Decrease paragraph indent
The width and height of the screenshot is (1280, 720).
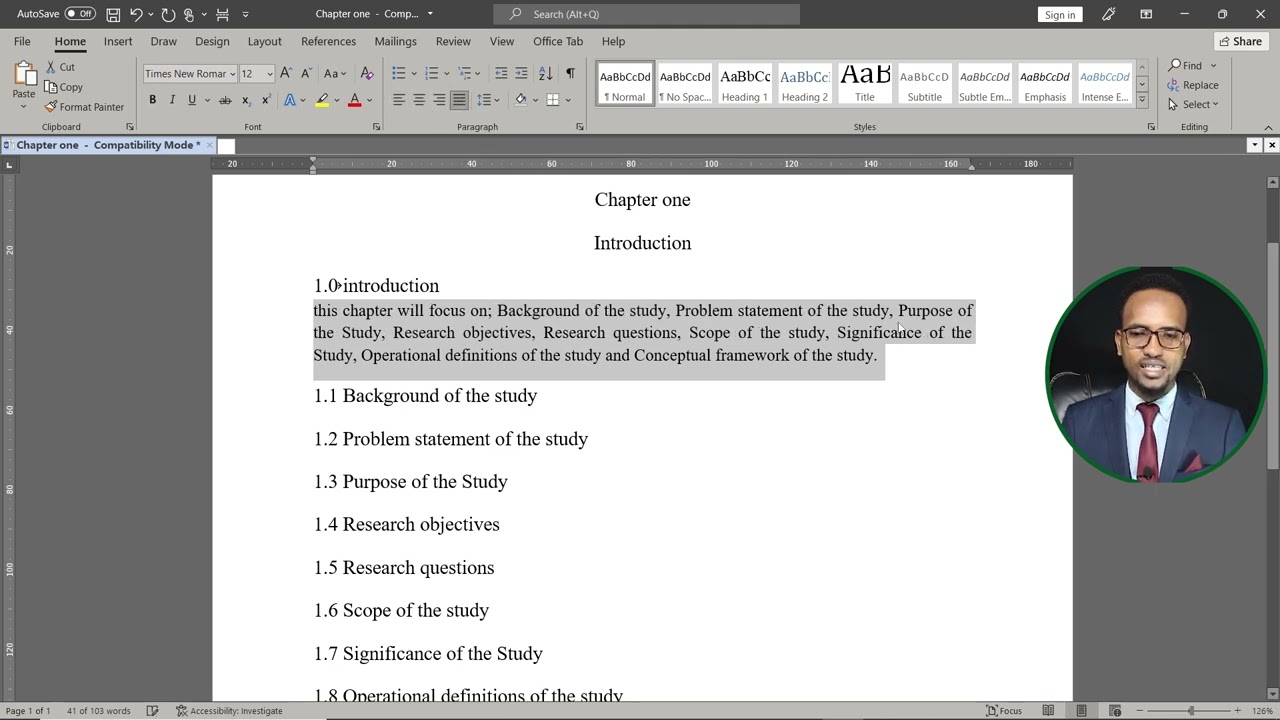(x=501, y=73)
